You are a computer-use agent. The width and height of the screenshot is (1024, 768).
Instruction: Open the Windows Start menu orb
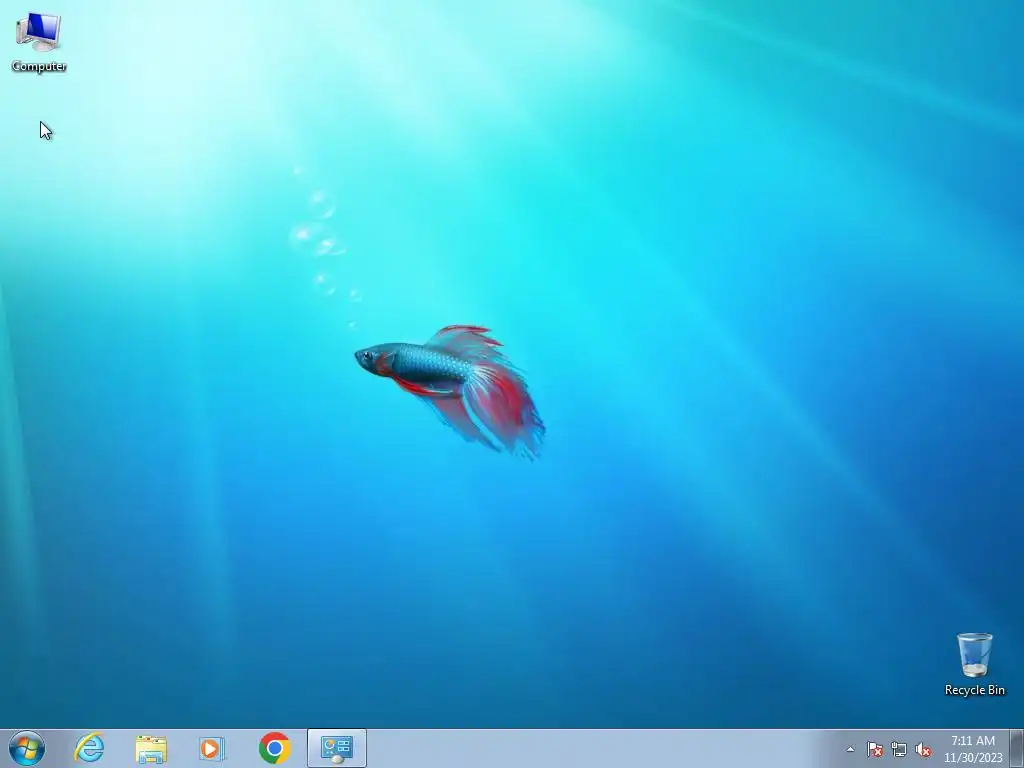point(27,748)
